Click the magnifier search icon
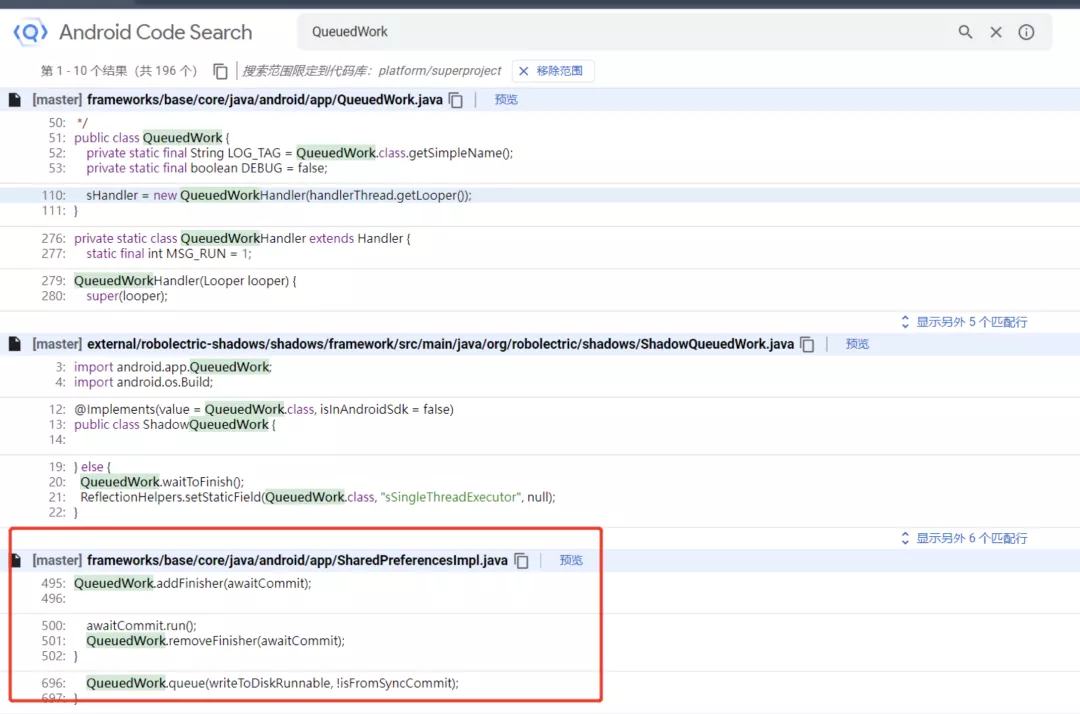Screen dimensions: 1080x714 click(x=965, y=32)
